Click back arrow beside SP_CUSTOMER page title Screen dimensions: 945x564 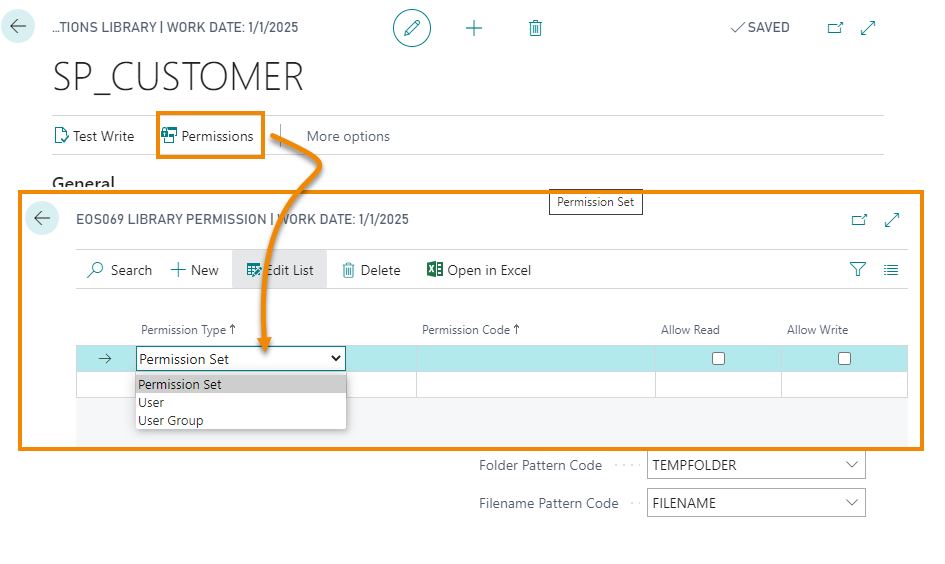click(x=18, y=27)
